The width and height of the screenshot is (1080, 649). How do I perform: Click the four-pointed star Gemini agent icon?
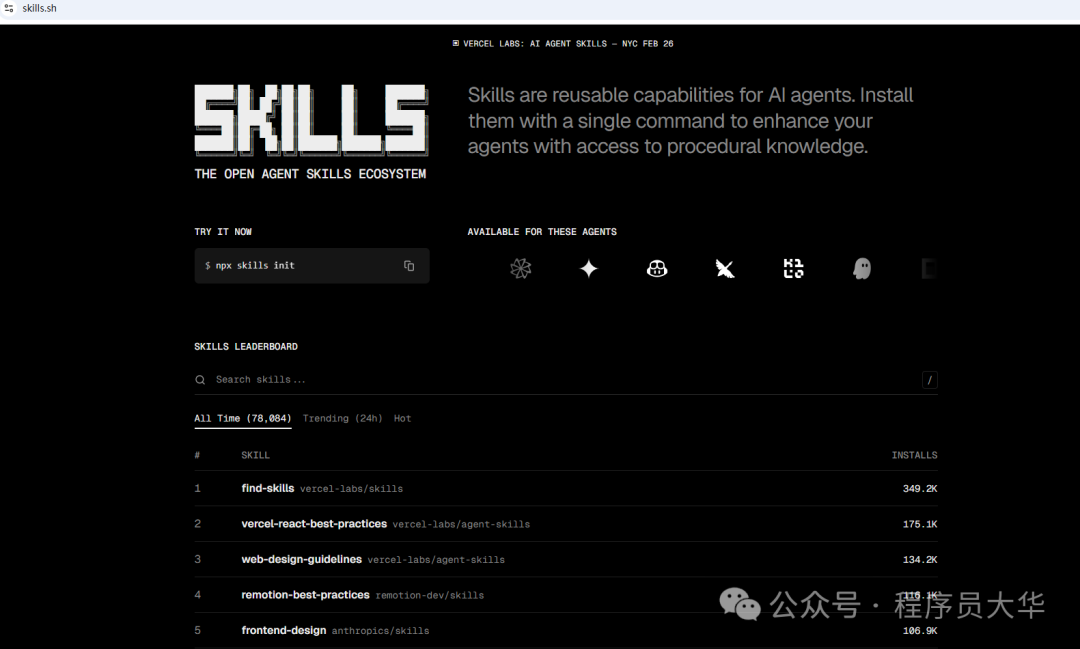589,268
